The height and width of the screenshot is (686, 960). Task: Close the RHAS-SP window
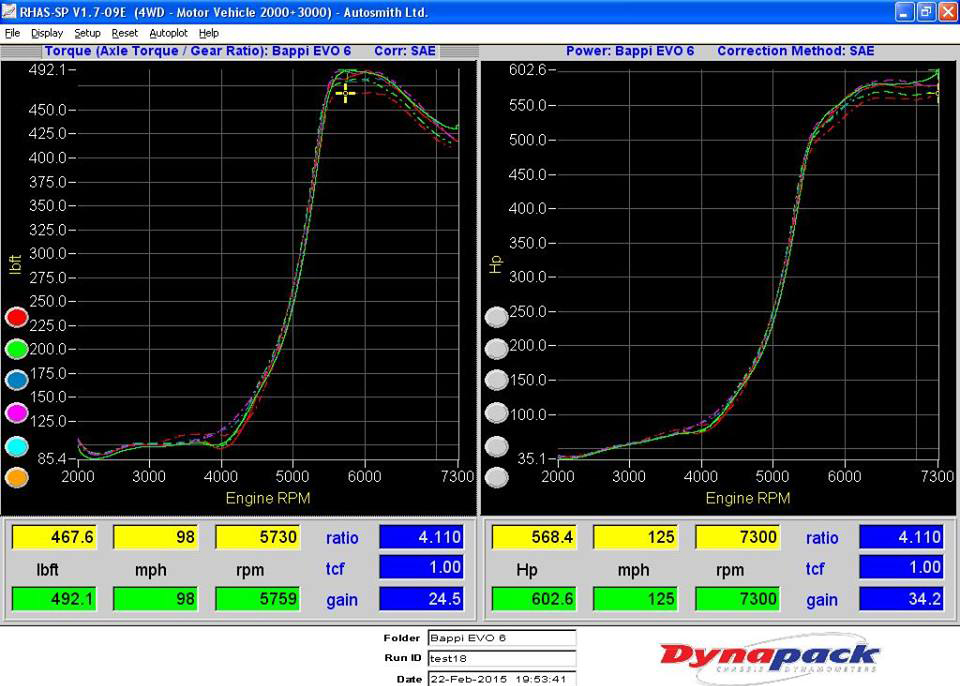(x=947, y=12)
